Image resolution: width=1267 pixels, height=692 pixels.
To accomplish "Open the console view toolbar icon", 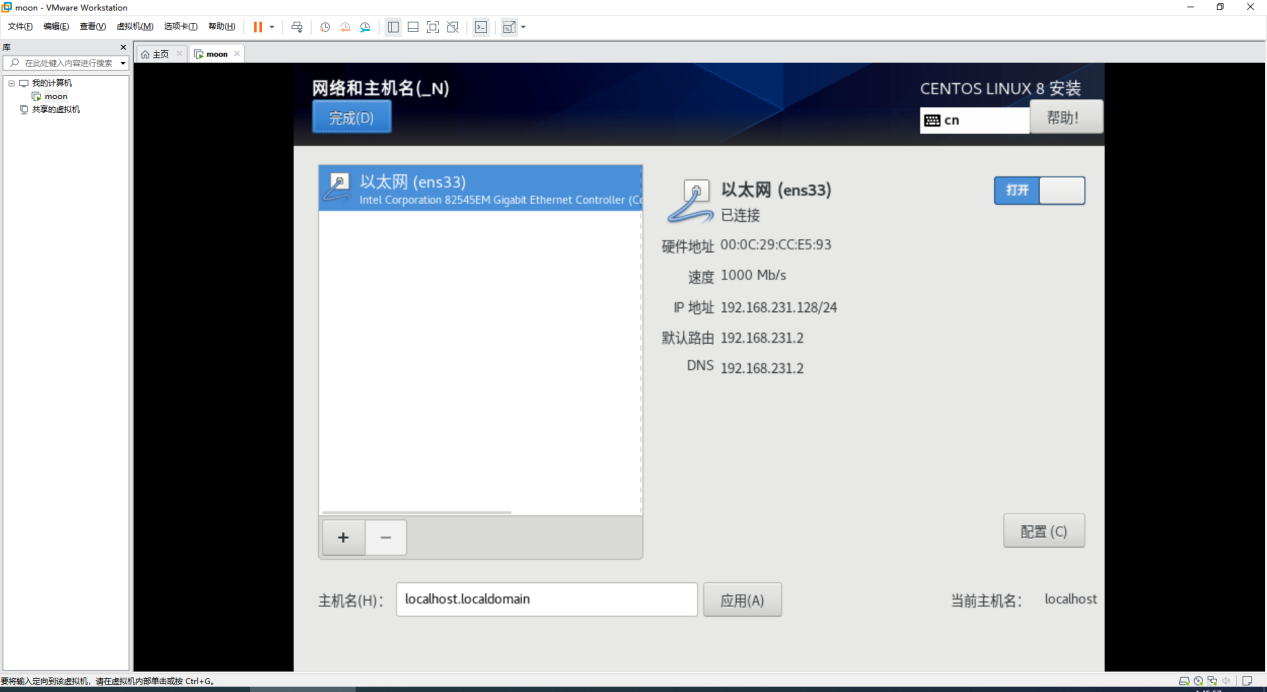I will pos(481,27).
